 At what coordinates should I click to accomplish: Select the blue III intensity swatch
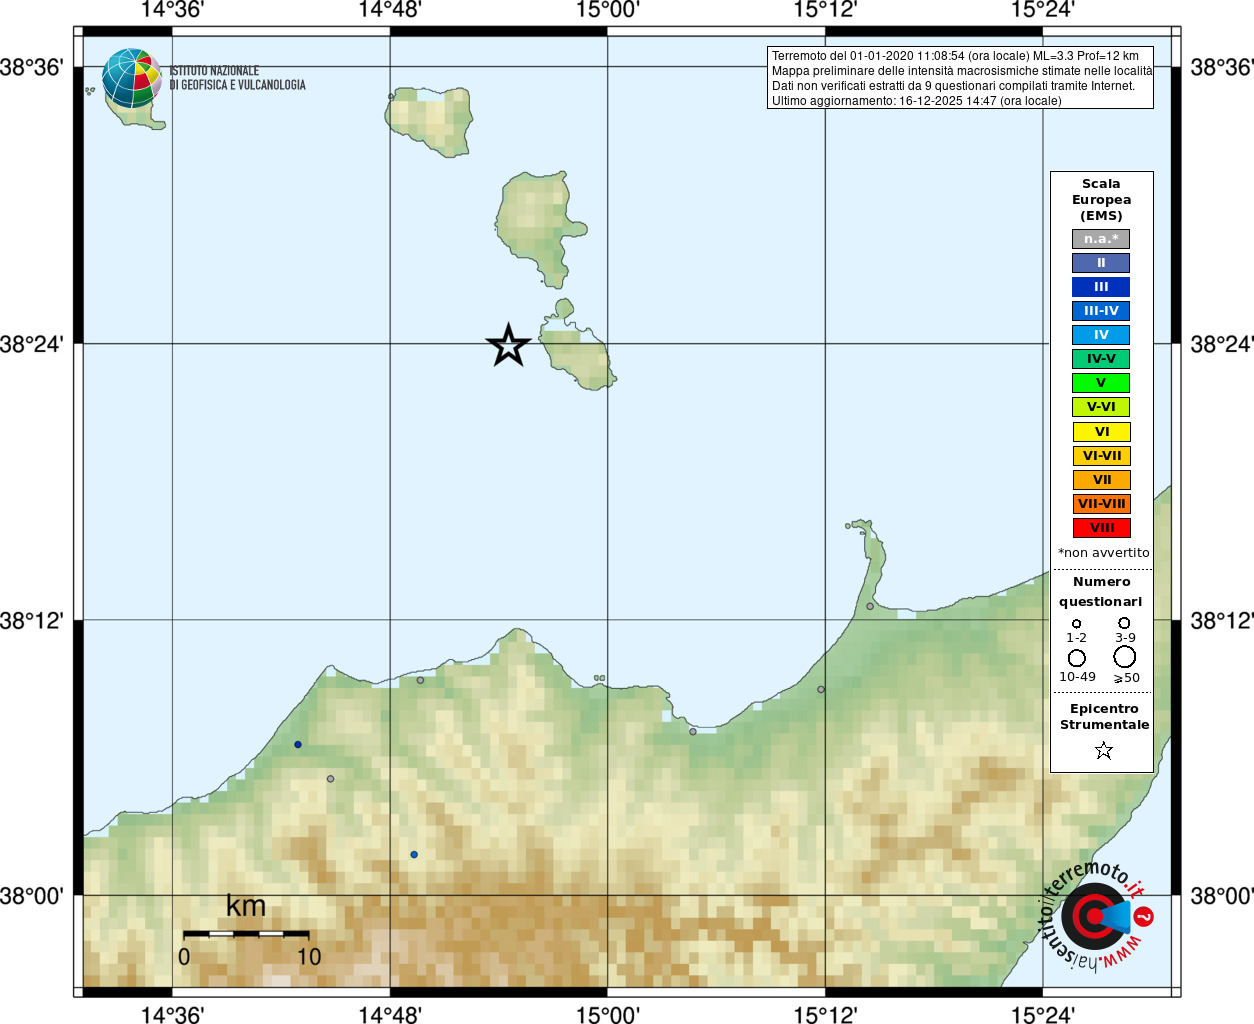click(x=1101, y=287)
